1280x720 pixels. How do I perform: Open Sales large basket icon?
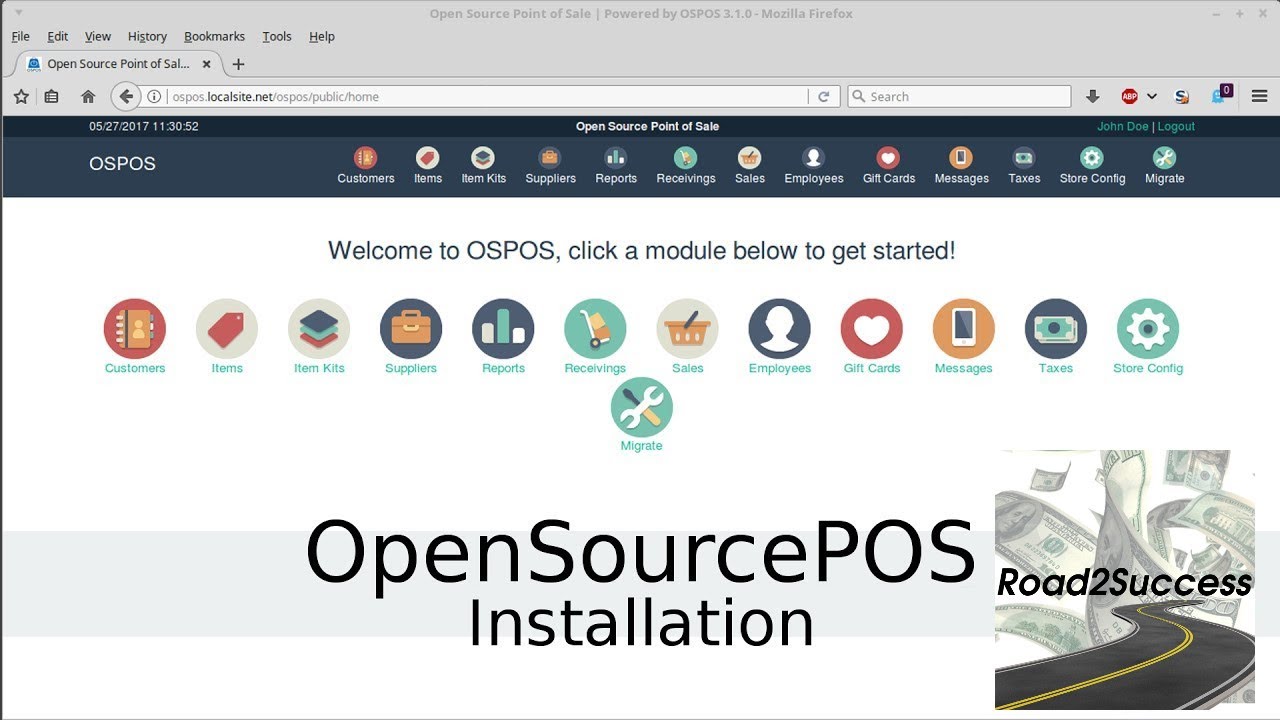688,329
